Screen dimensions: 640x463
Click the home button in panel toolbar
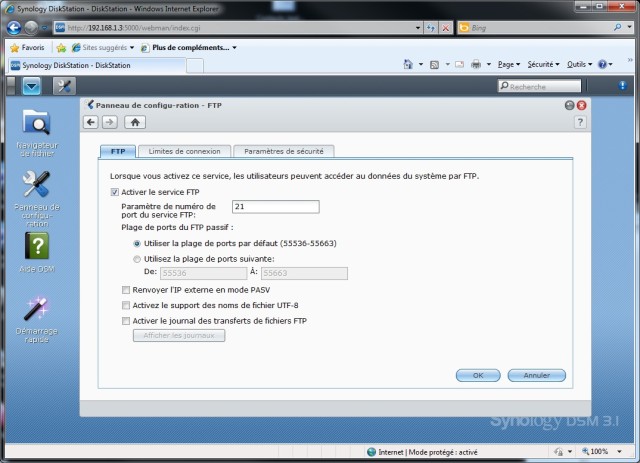(x=133, y=122)
